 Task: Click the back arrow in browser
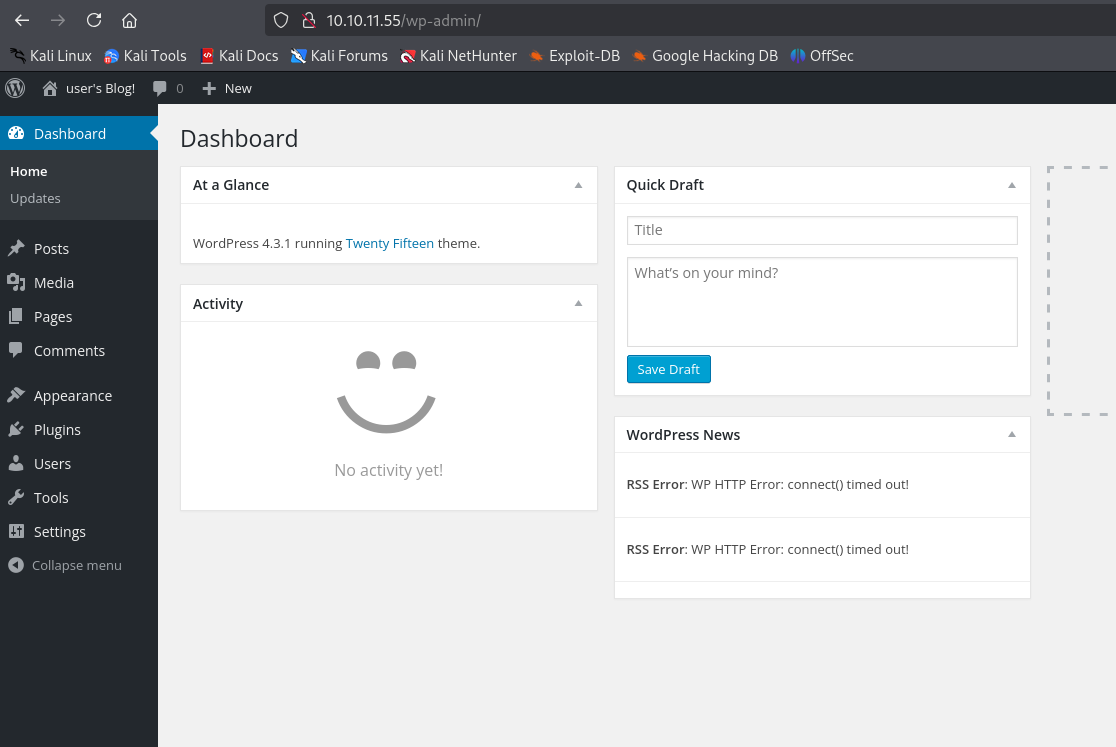pos(22,20)
